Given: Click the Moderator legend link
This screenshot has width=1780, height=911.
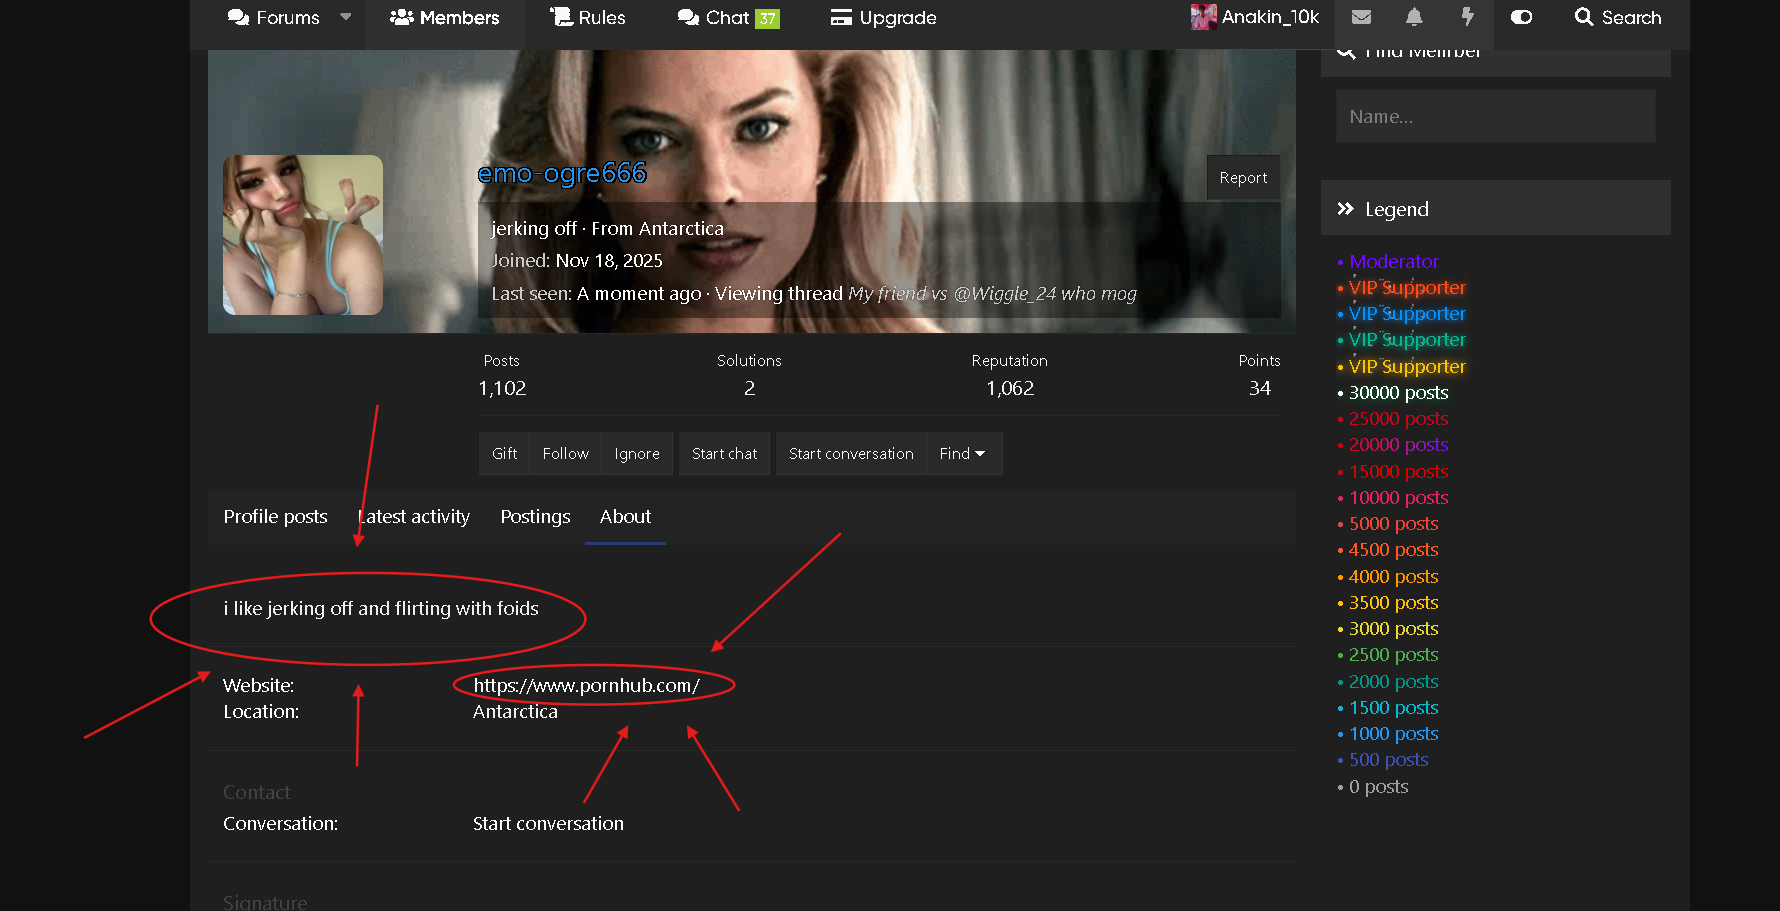Looking at the screenshot, I should pos(1393,262).
